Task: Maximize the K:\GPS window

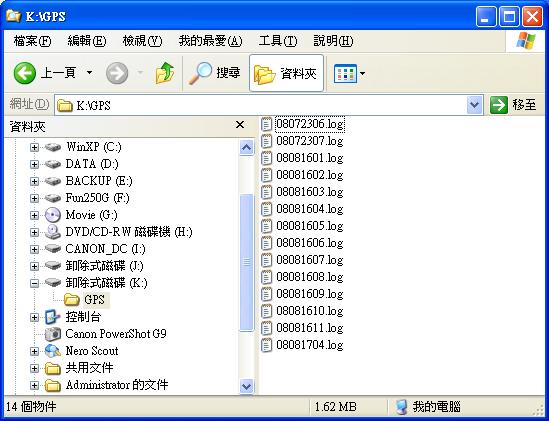Action: [509, 16]
